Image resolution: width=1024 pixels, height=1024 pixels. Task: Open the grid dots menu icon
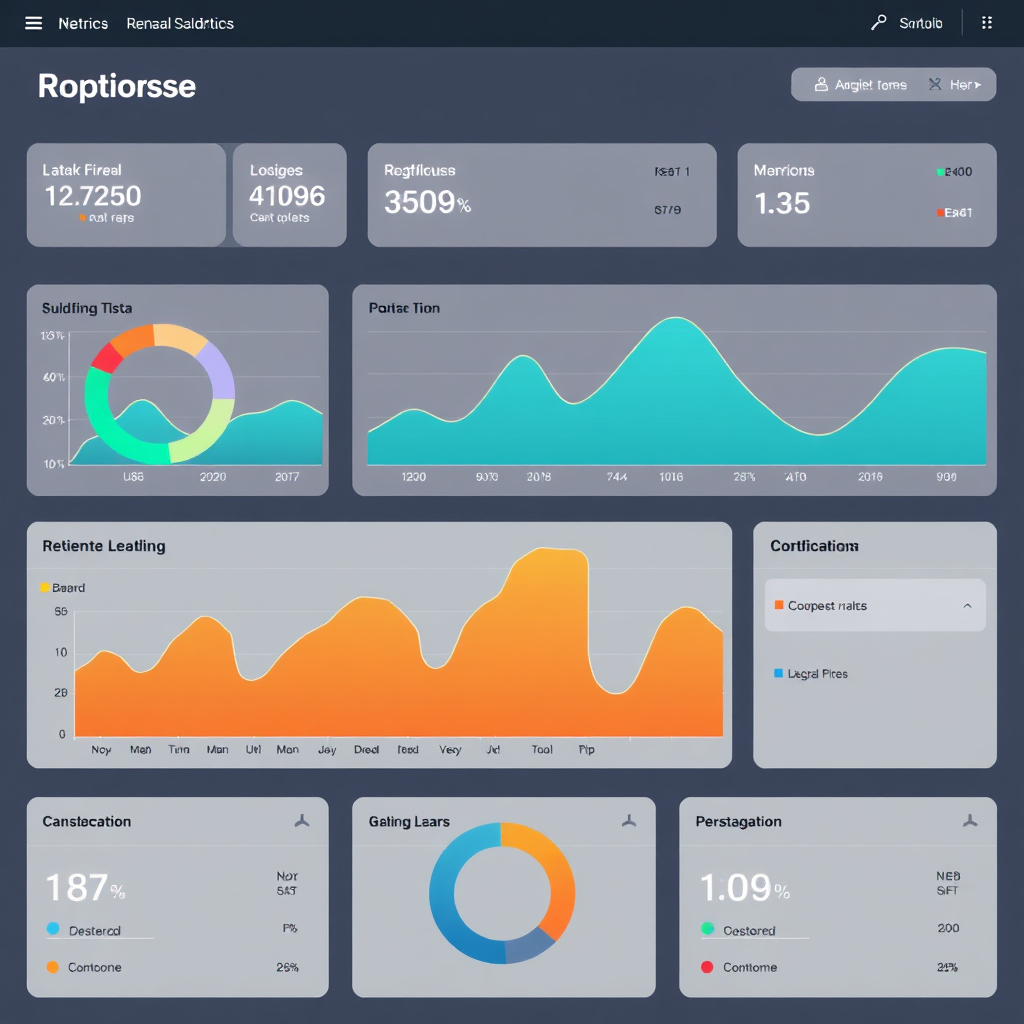click(x=987, y=23)
